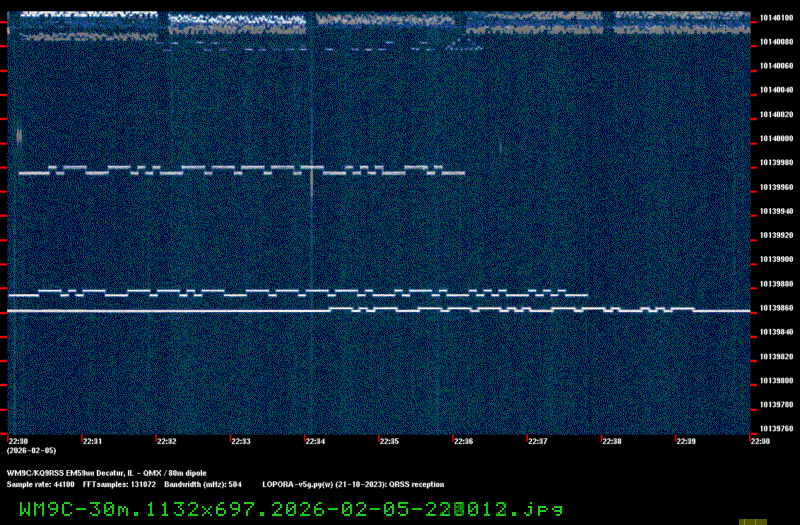
Task: Click the 10139980 frequency label
Action: click(776, 163)
